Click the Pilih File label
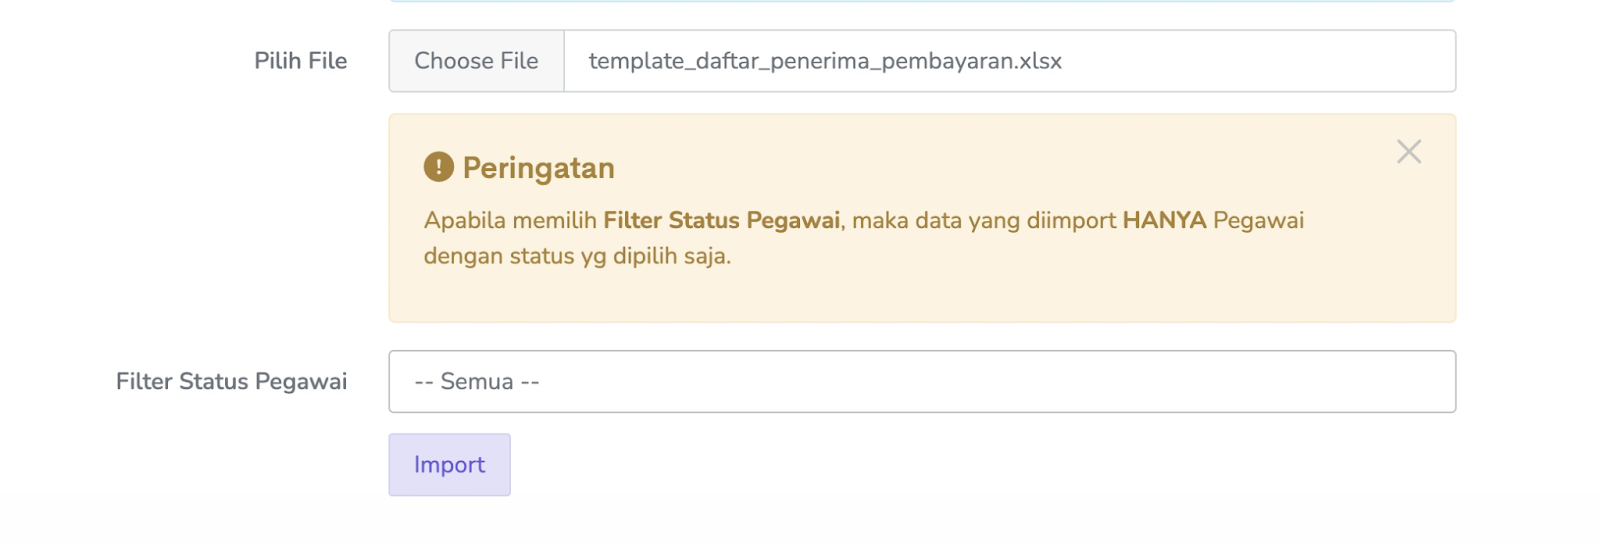This screenshot has height=543, width=1600. click(x=300, y=61)
